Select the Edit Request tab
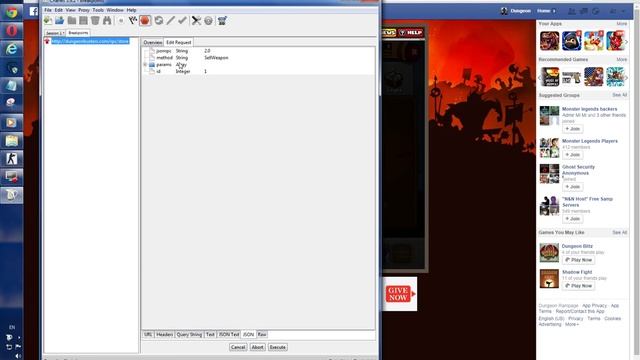The width and height of the screenshot is (640, 360). 178,42
